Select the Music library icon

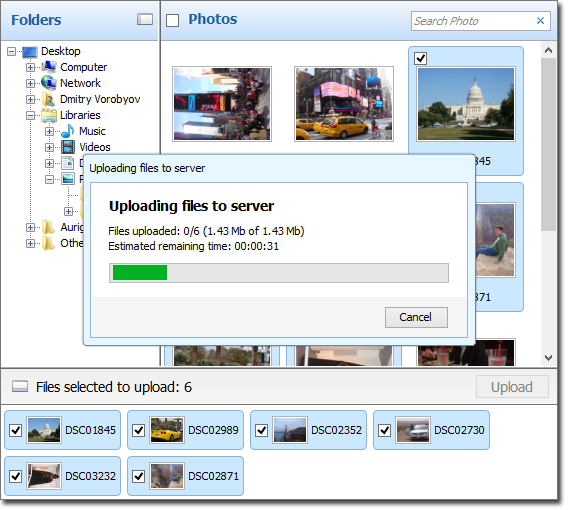(68, 131)
